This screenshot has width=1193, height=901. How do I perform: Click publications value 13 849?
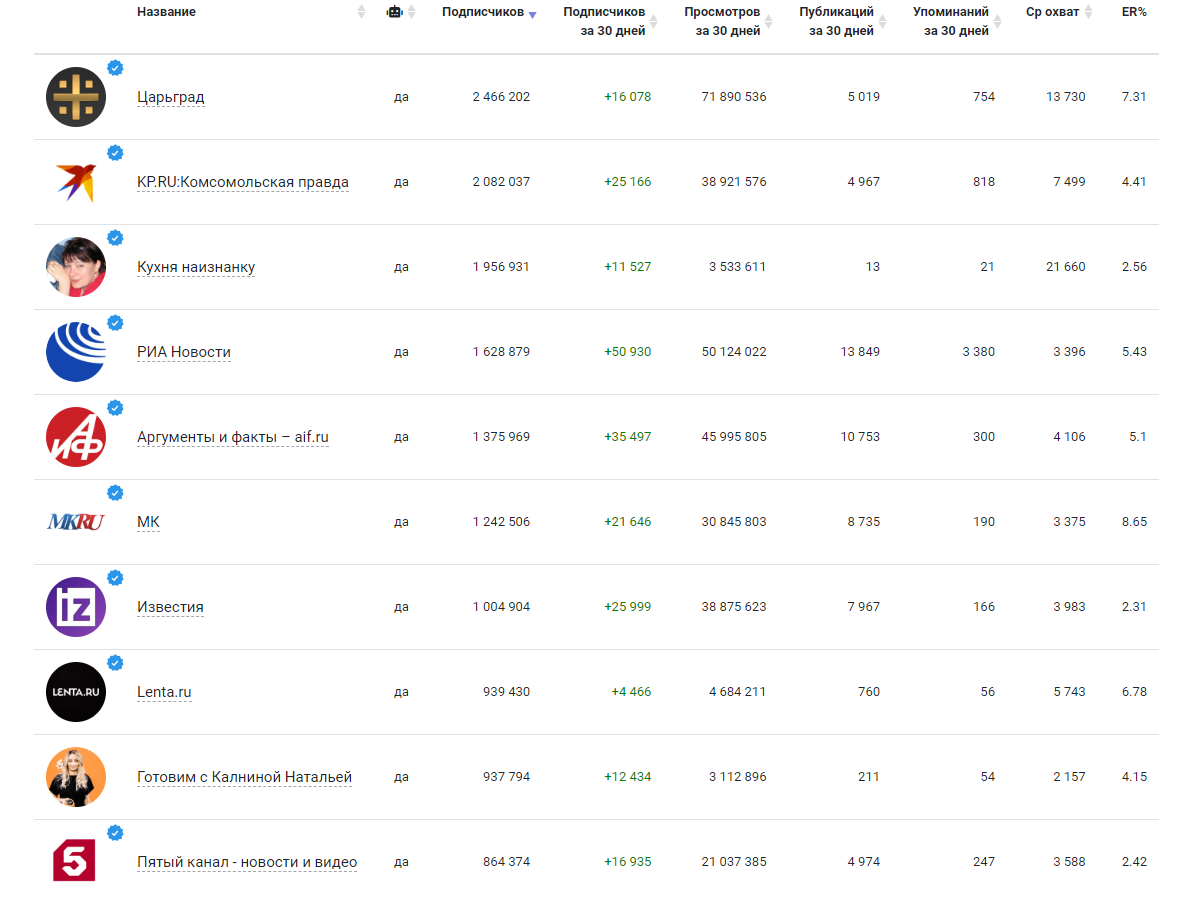(x=860, y=352)
